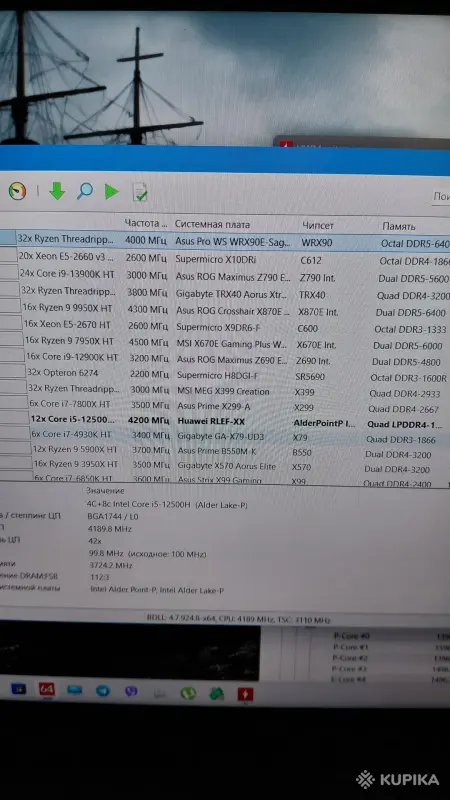
Task: Click the 'Значение' header in lower panel
Action: click(105, 491)
